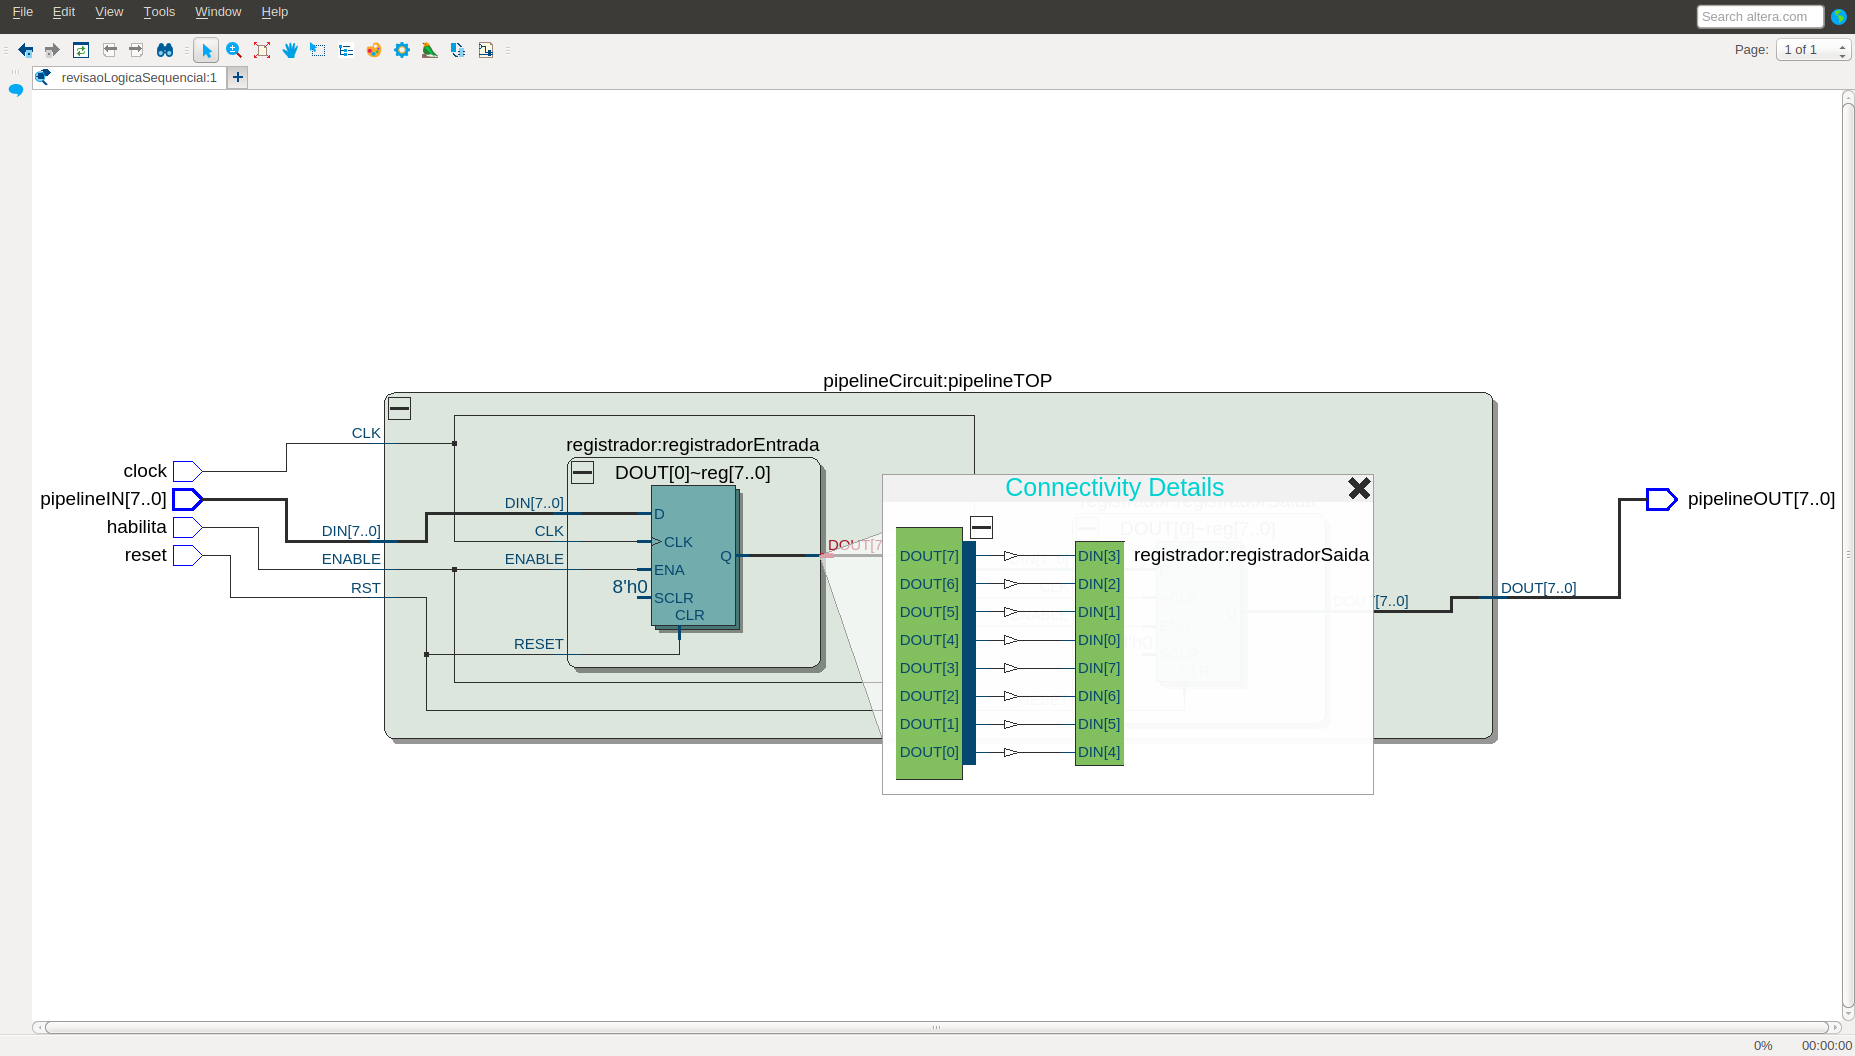Image resolution: width=1855 pixels, height=1056 pixels.
Task: Select the Zoom magnifier tool
Action: coord(234,50)
